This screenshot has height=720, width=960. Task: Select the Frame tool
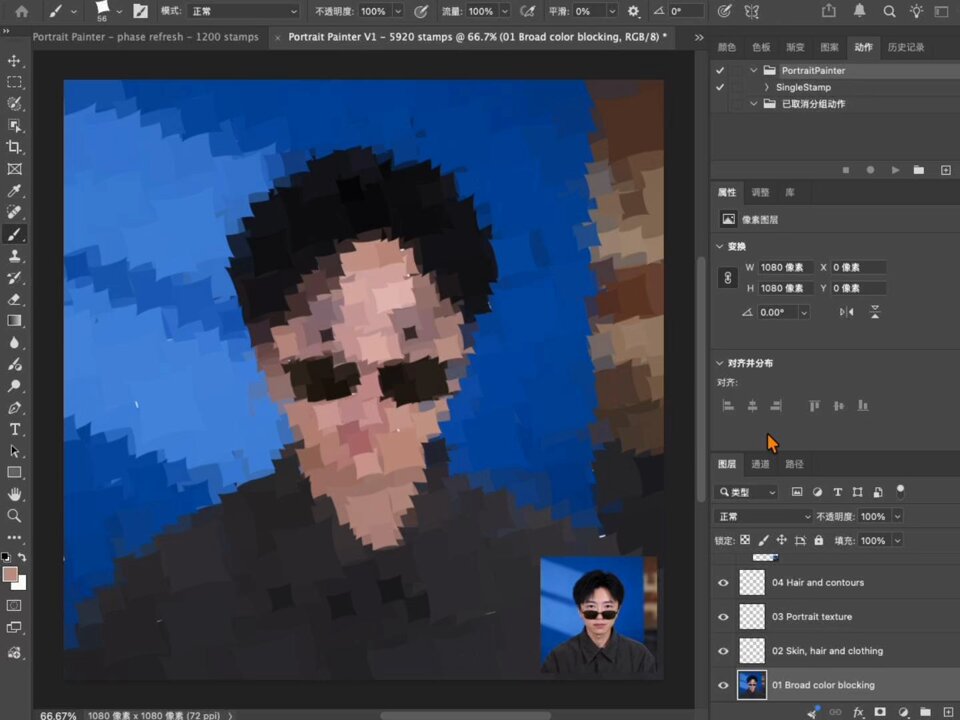[x=14, y=169]
